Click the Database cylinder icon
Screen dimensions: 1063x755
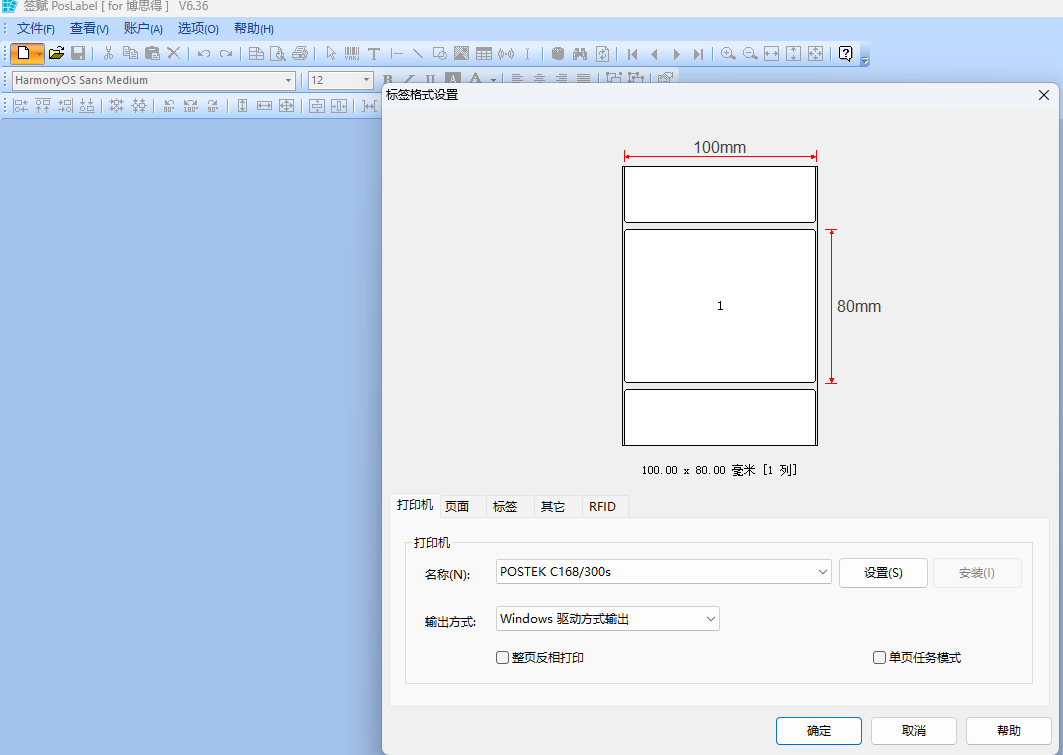tap(558, 54)
